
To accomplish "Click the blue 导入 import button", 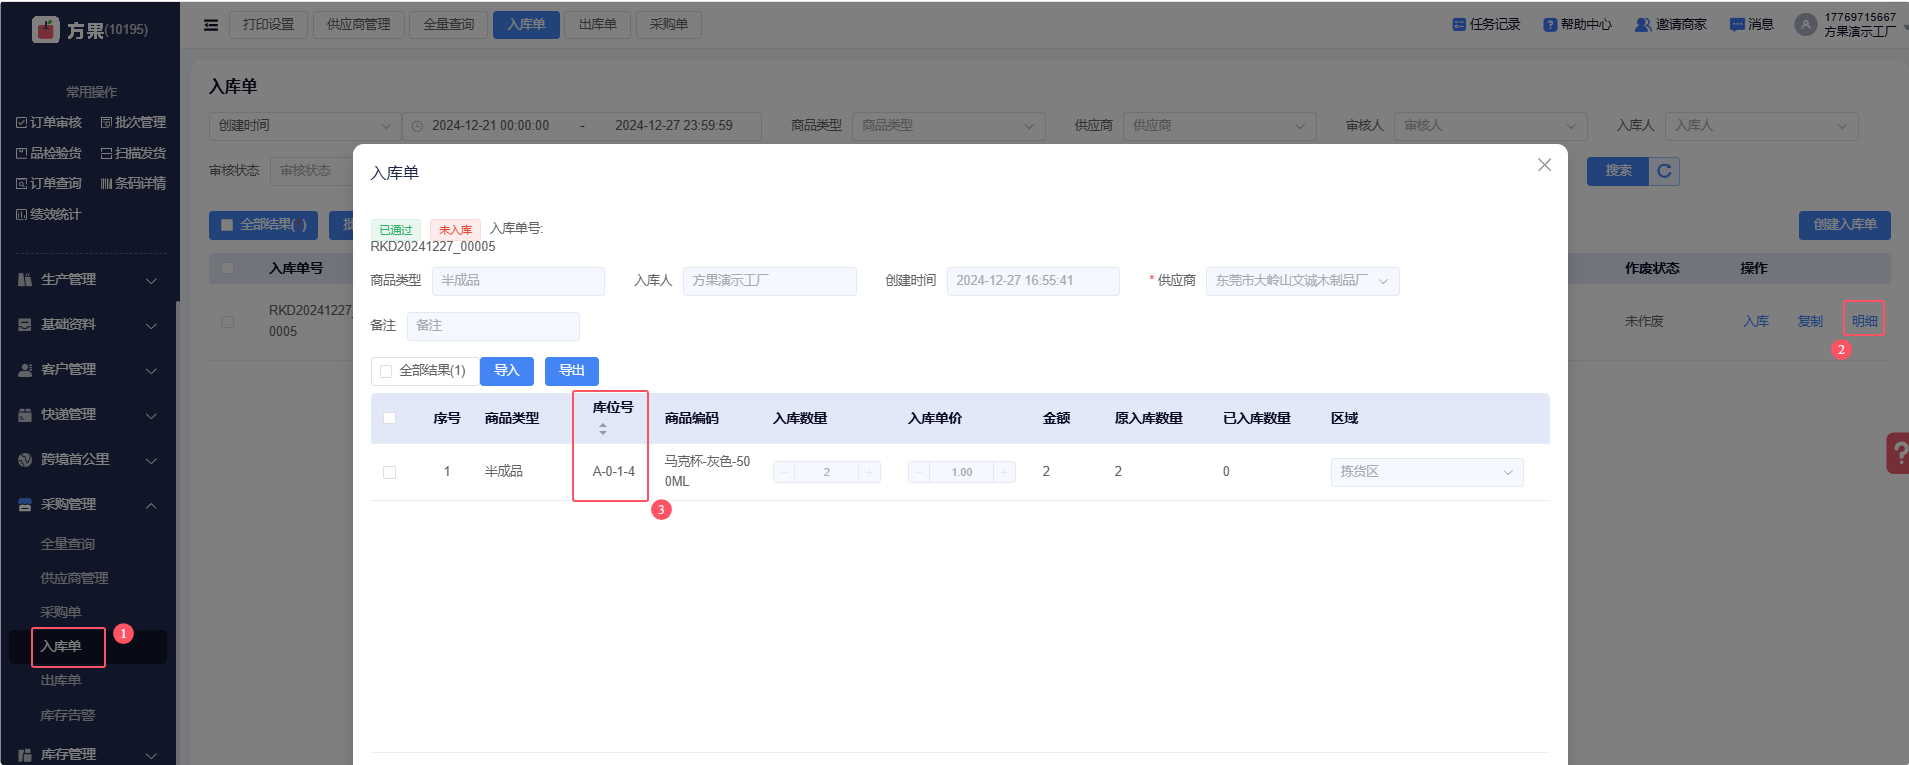I will [x=507, y=371].
